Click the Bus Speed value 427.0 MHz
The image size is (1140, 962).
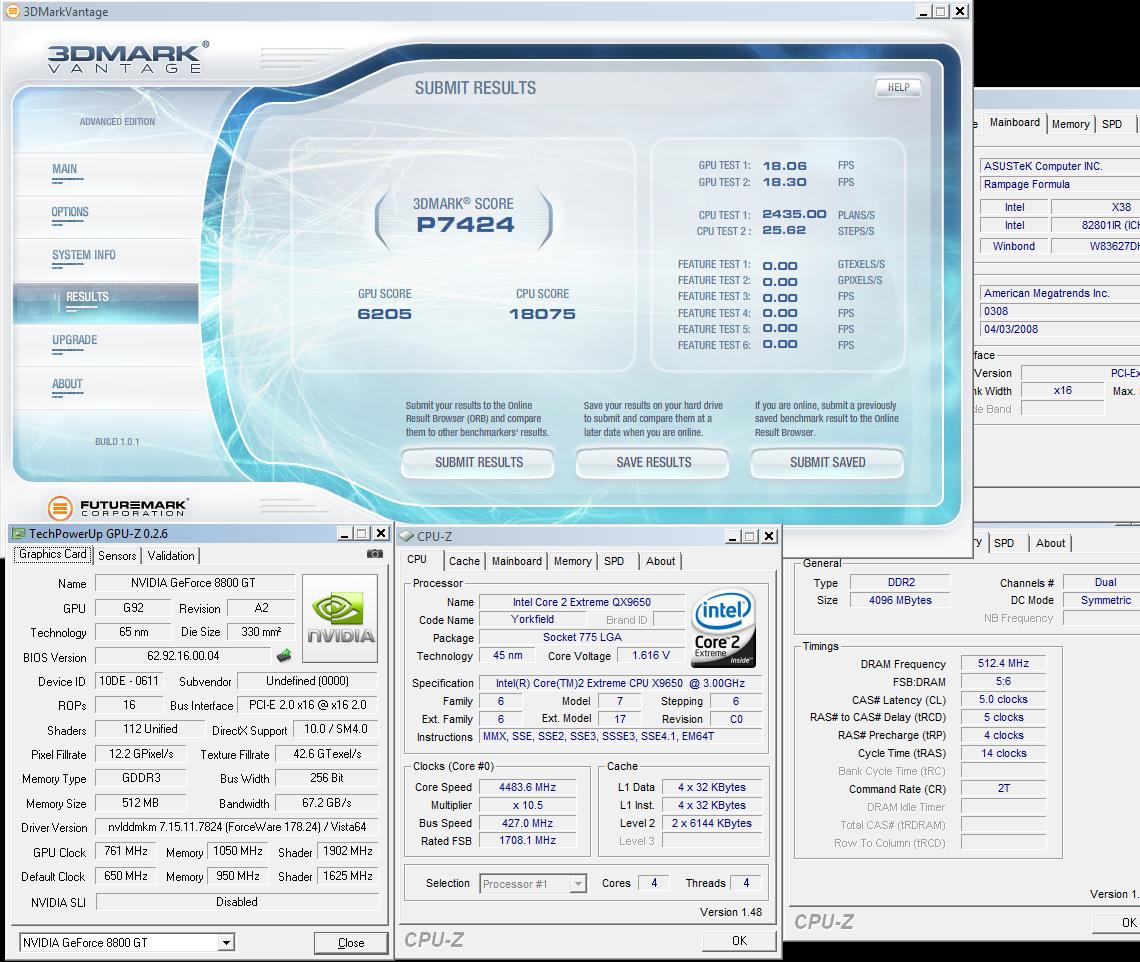(x=527, y=824)
